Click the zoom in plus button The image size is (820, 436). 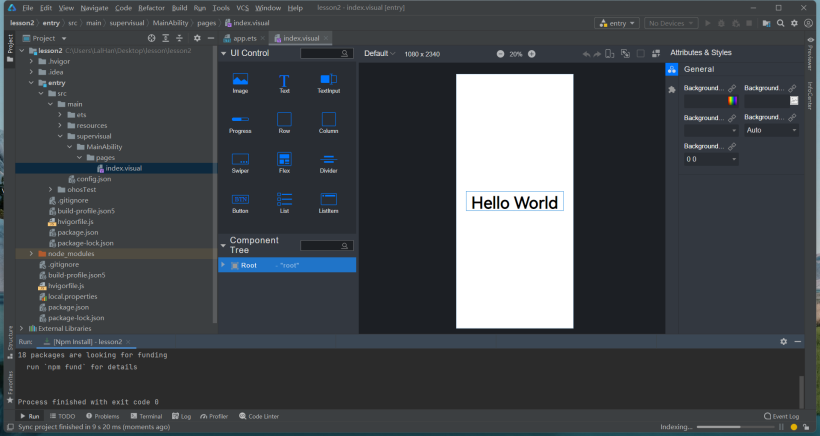tap(531, 54)
